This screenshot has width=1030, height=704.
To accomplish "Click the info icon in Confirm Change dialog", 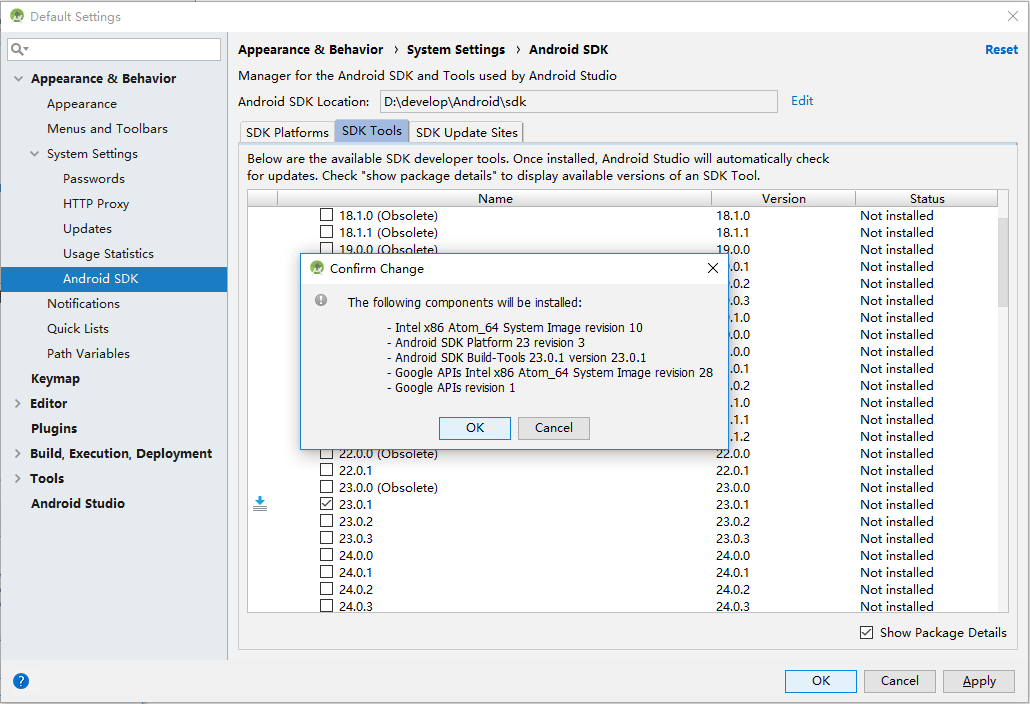I will point(321,300).
